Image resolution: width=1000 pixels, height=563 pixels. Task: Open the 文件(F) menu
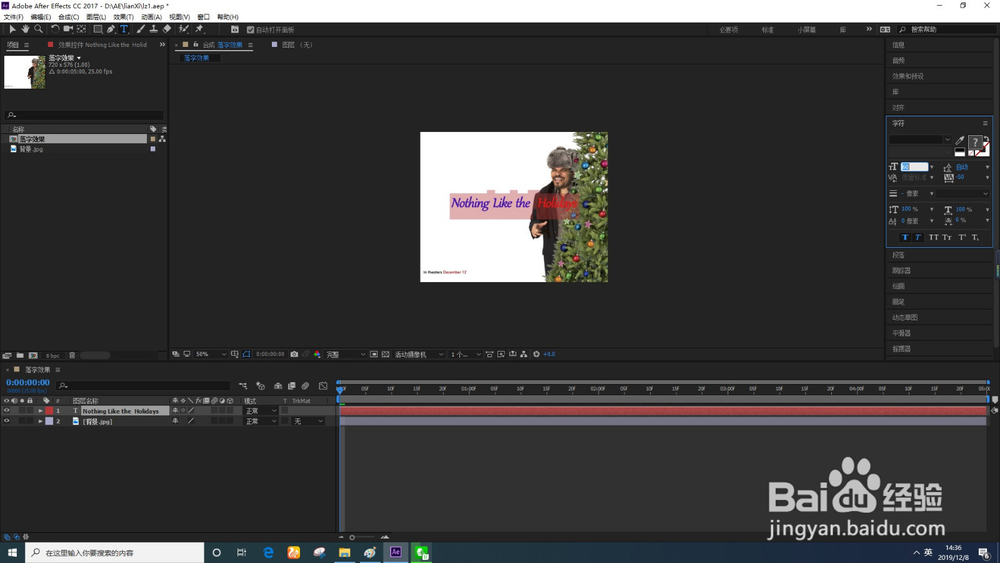[x=13, y=17]
